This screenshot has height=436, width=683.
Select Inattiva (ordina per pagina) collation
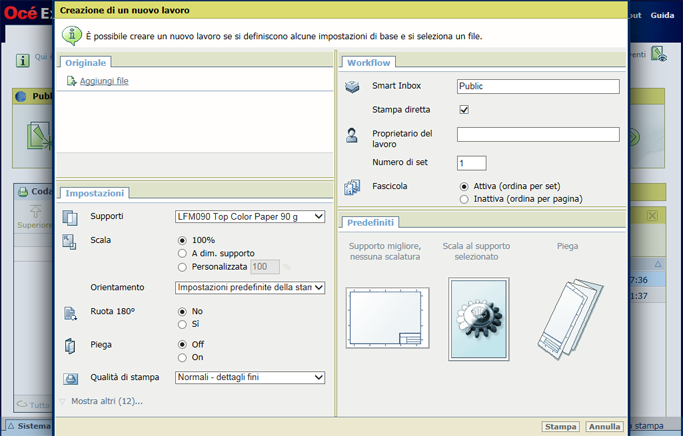pyautogui.click(x=464, y=199)
